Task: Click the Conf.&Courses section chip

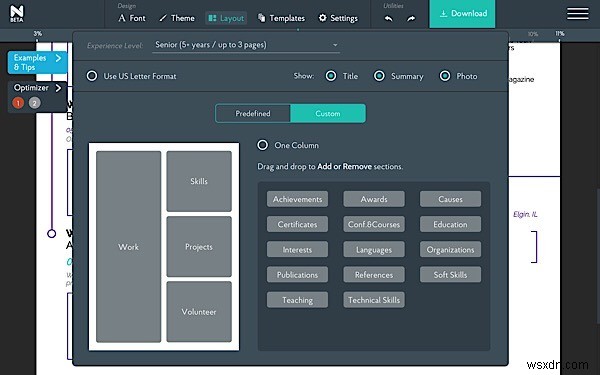Action: 374,224
